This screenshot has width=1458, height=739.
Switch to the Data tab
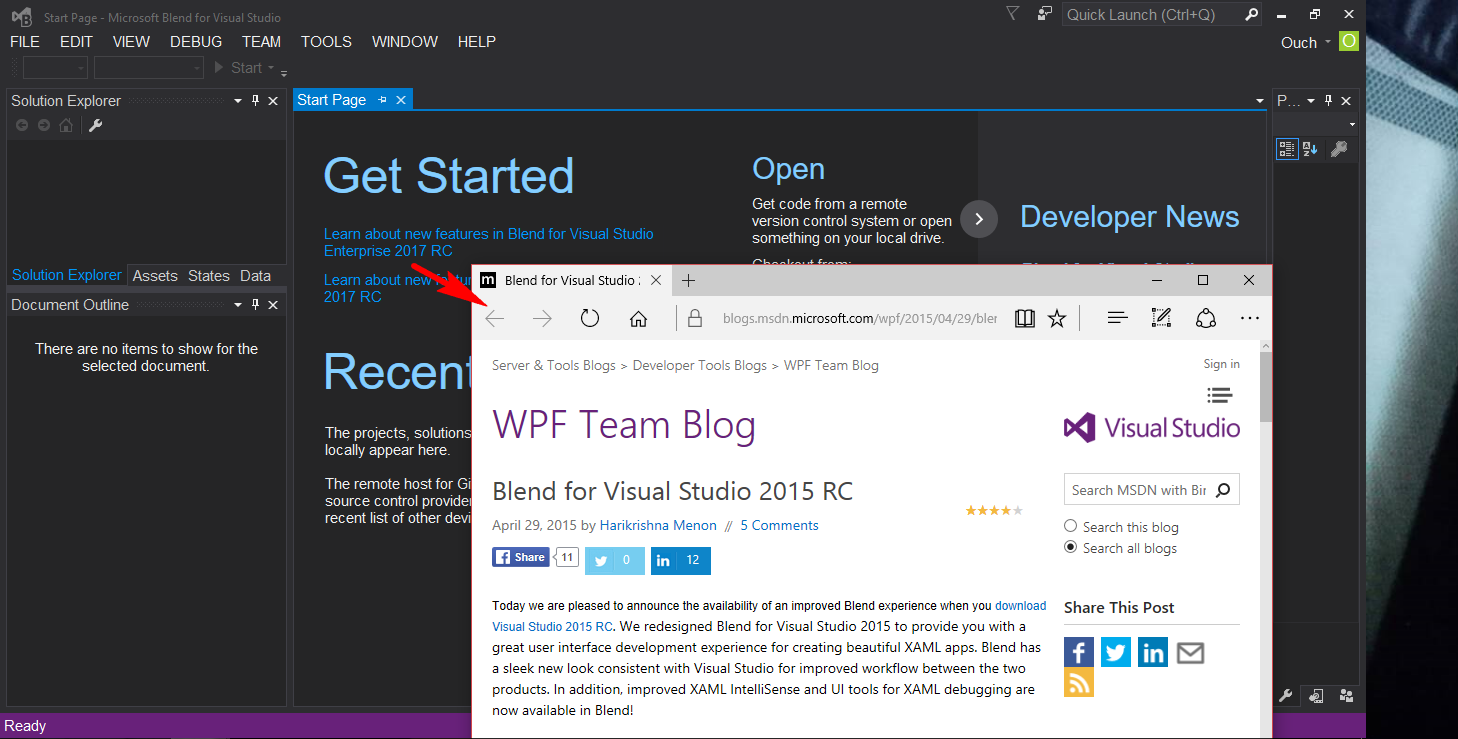[255, 276]
